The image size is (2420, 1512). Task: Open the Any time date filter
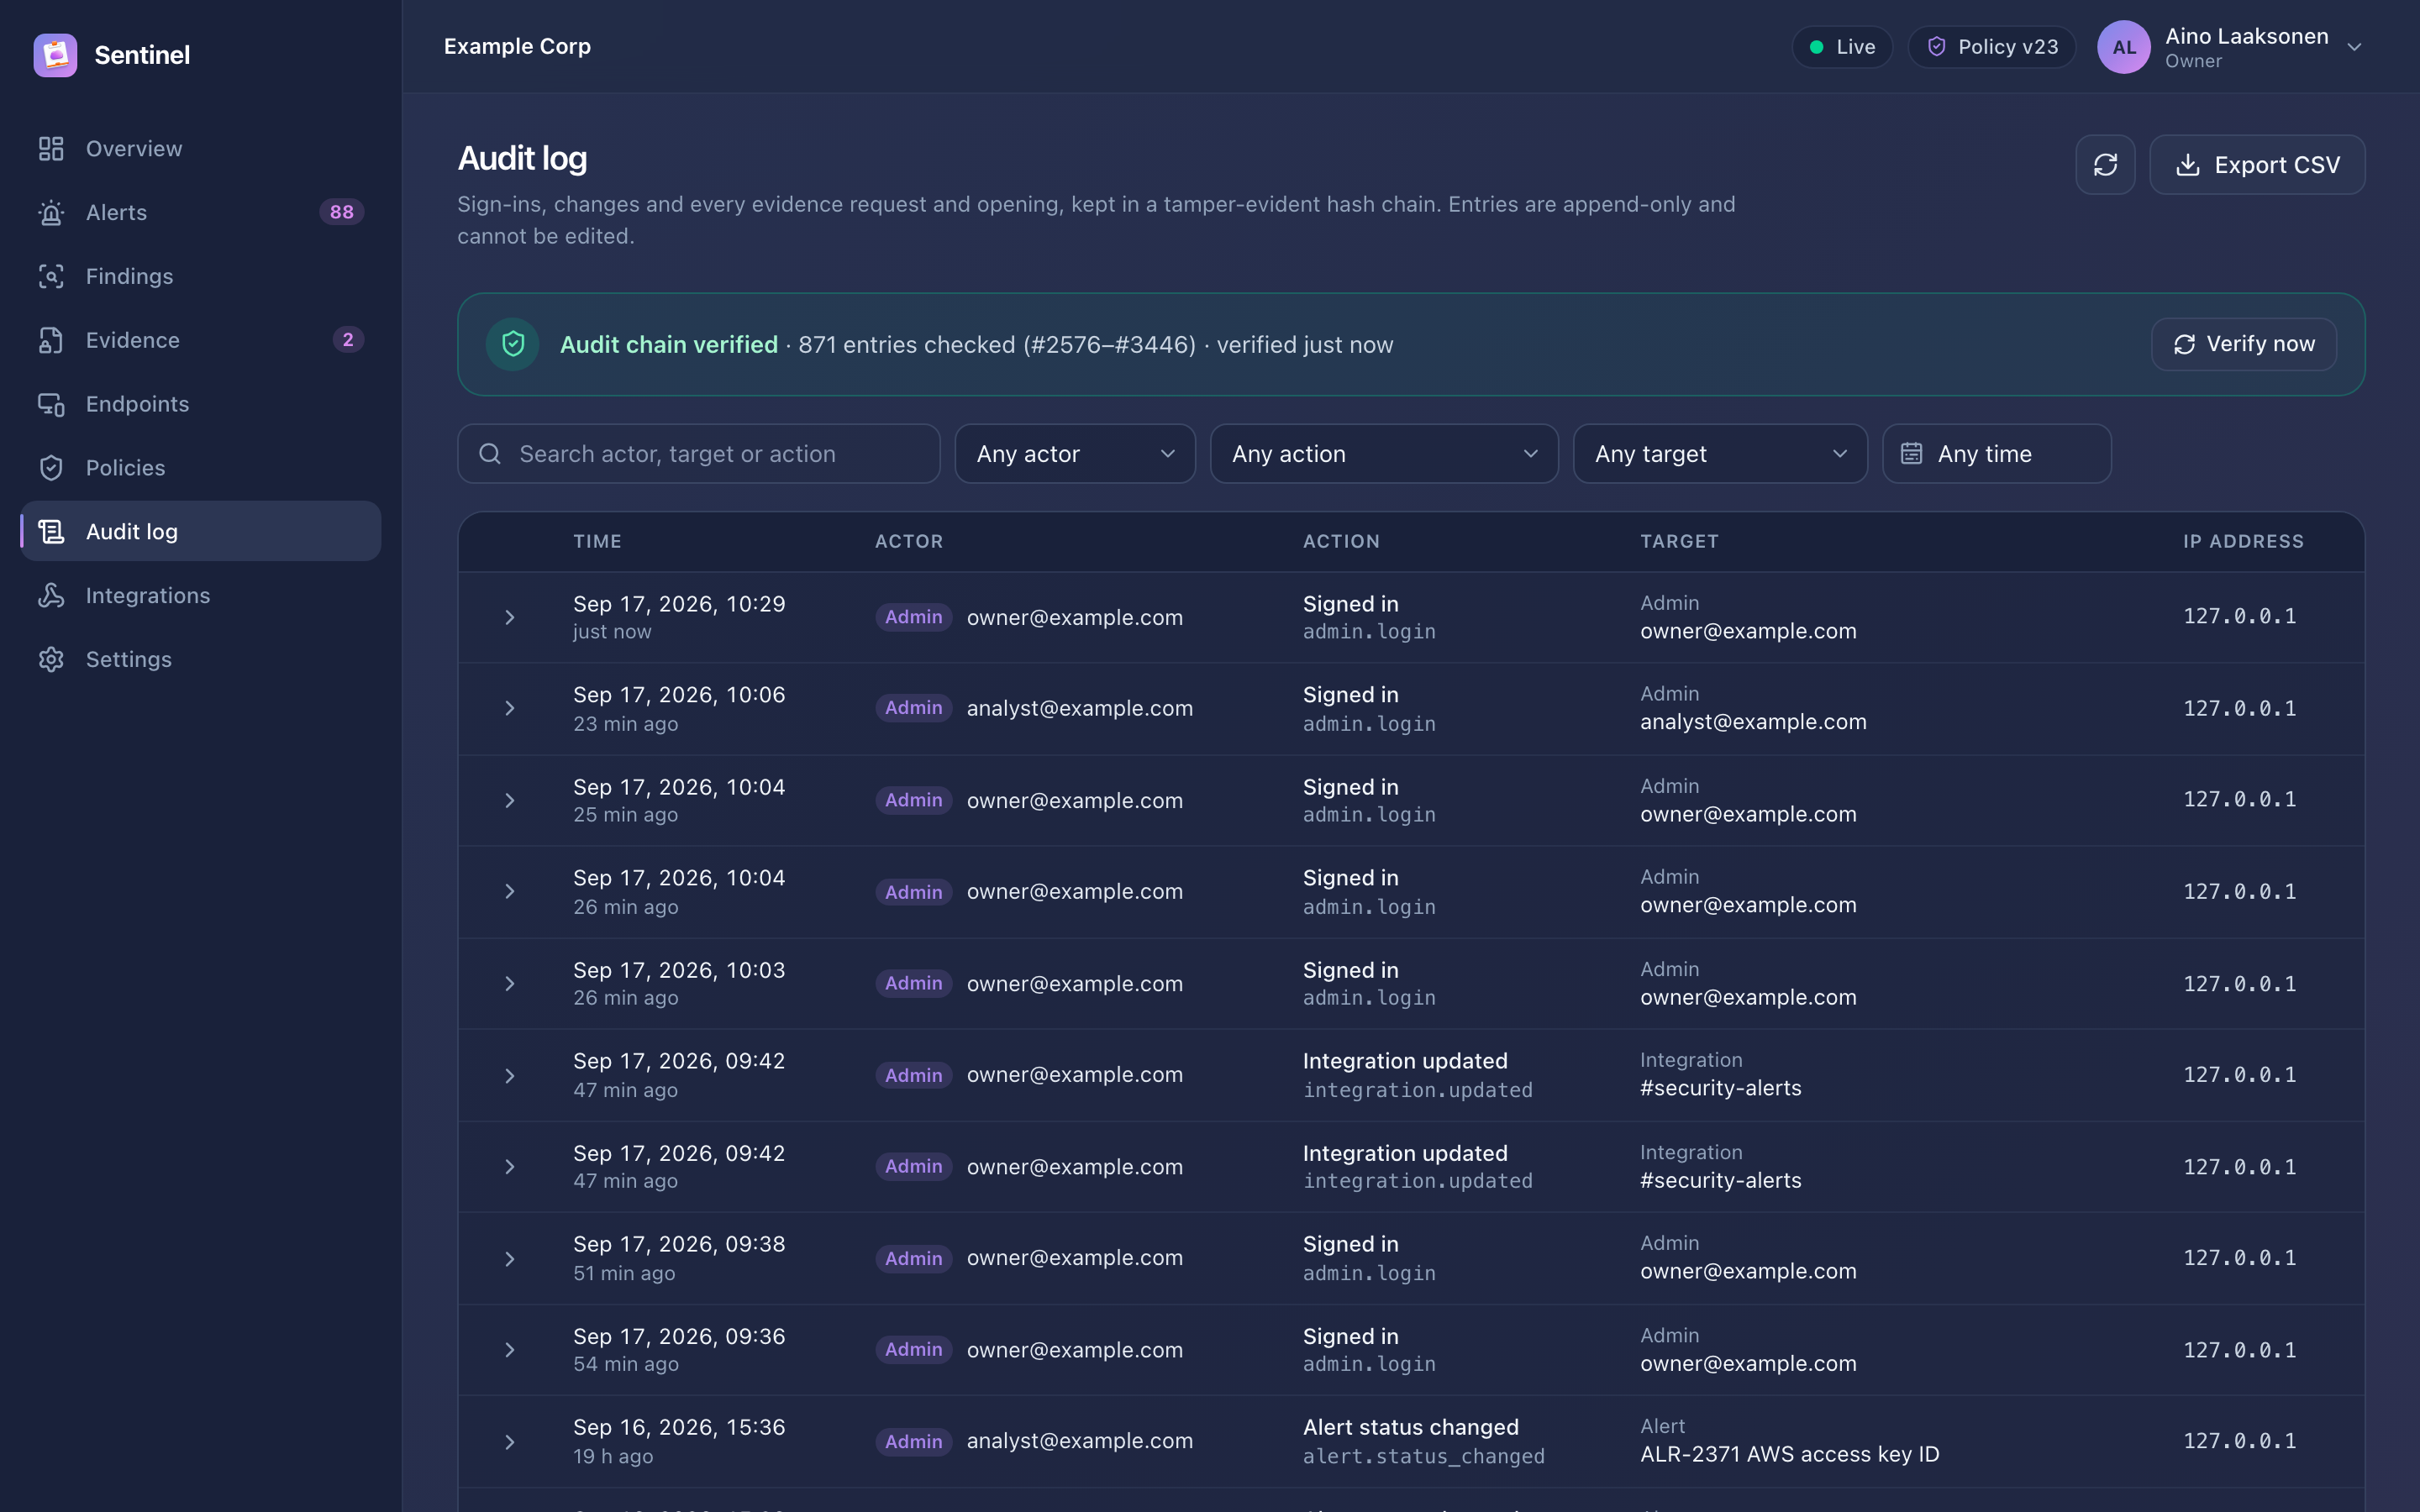click(1997, 454)
